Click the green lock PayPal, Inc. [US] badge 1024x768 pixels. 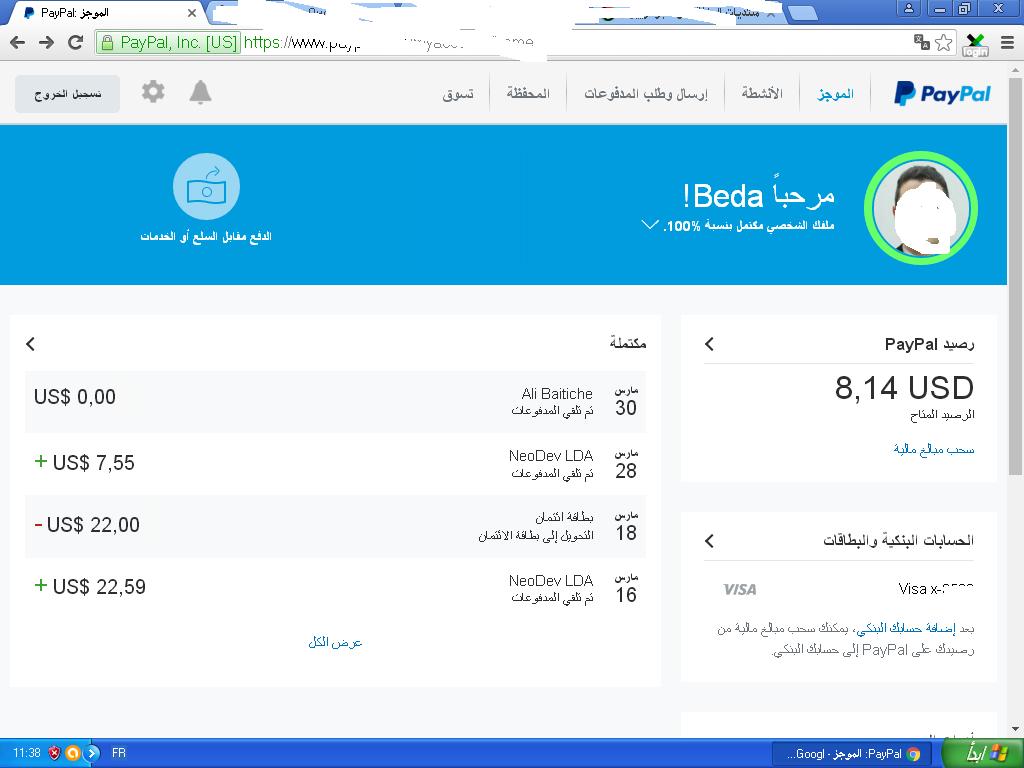coord(168,42)
